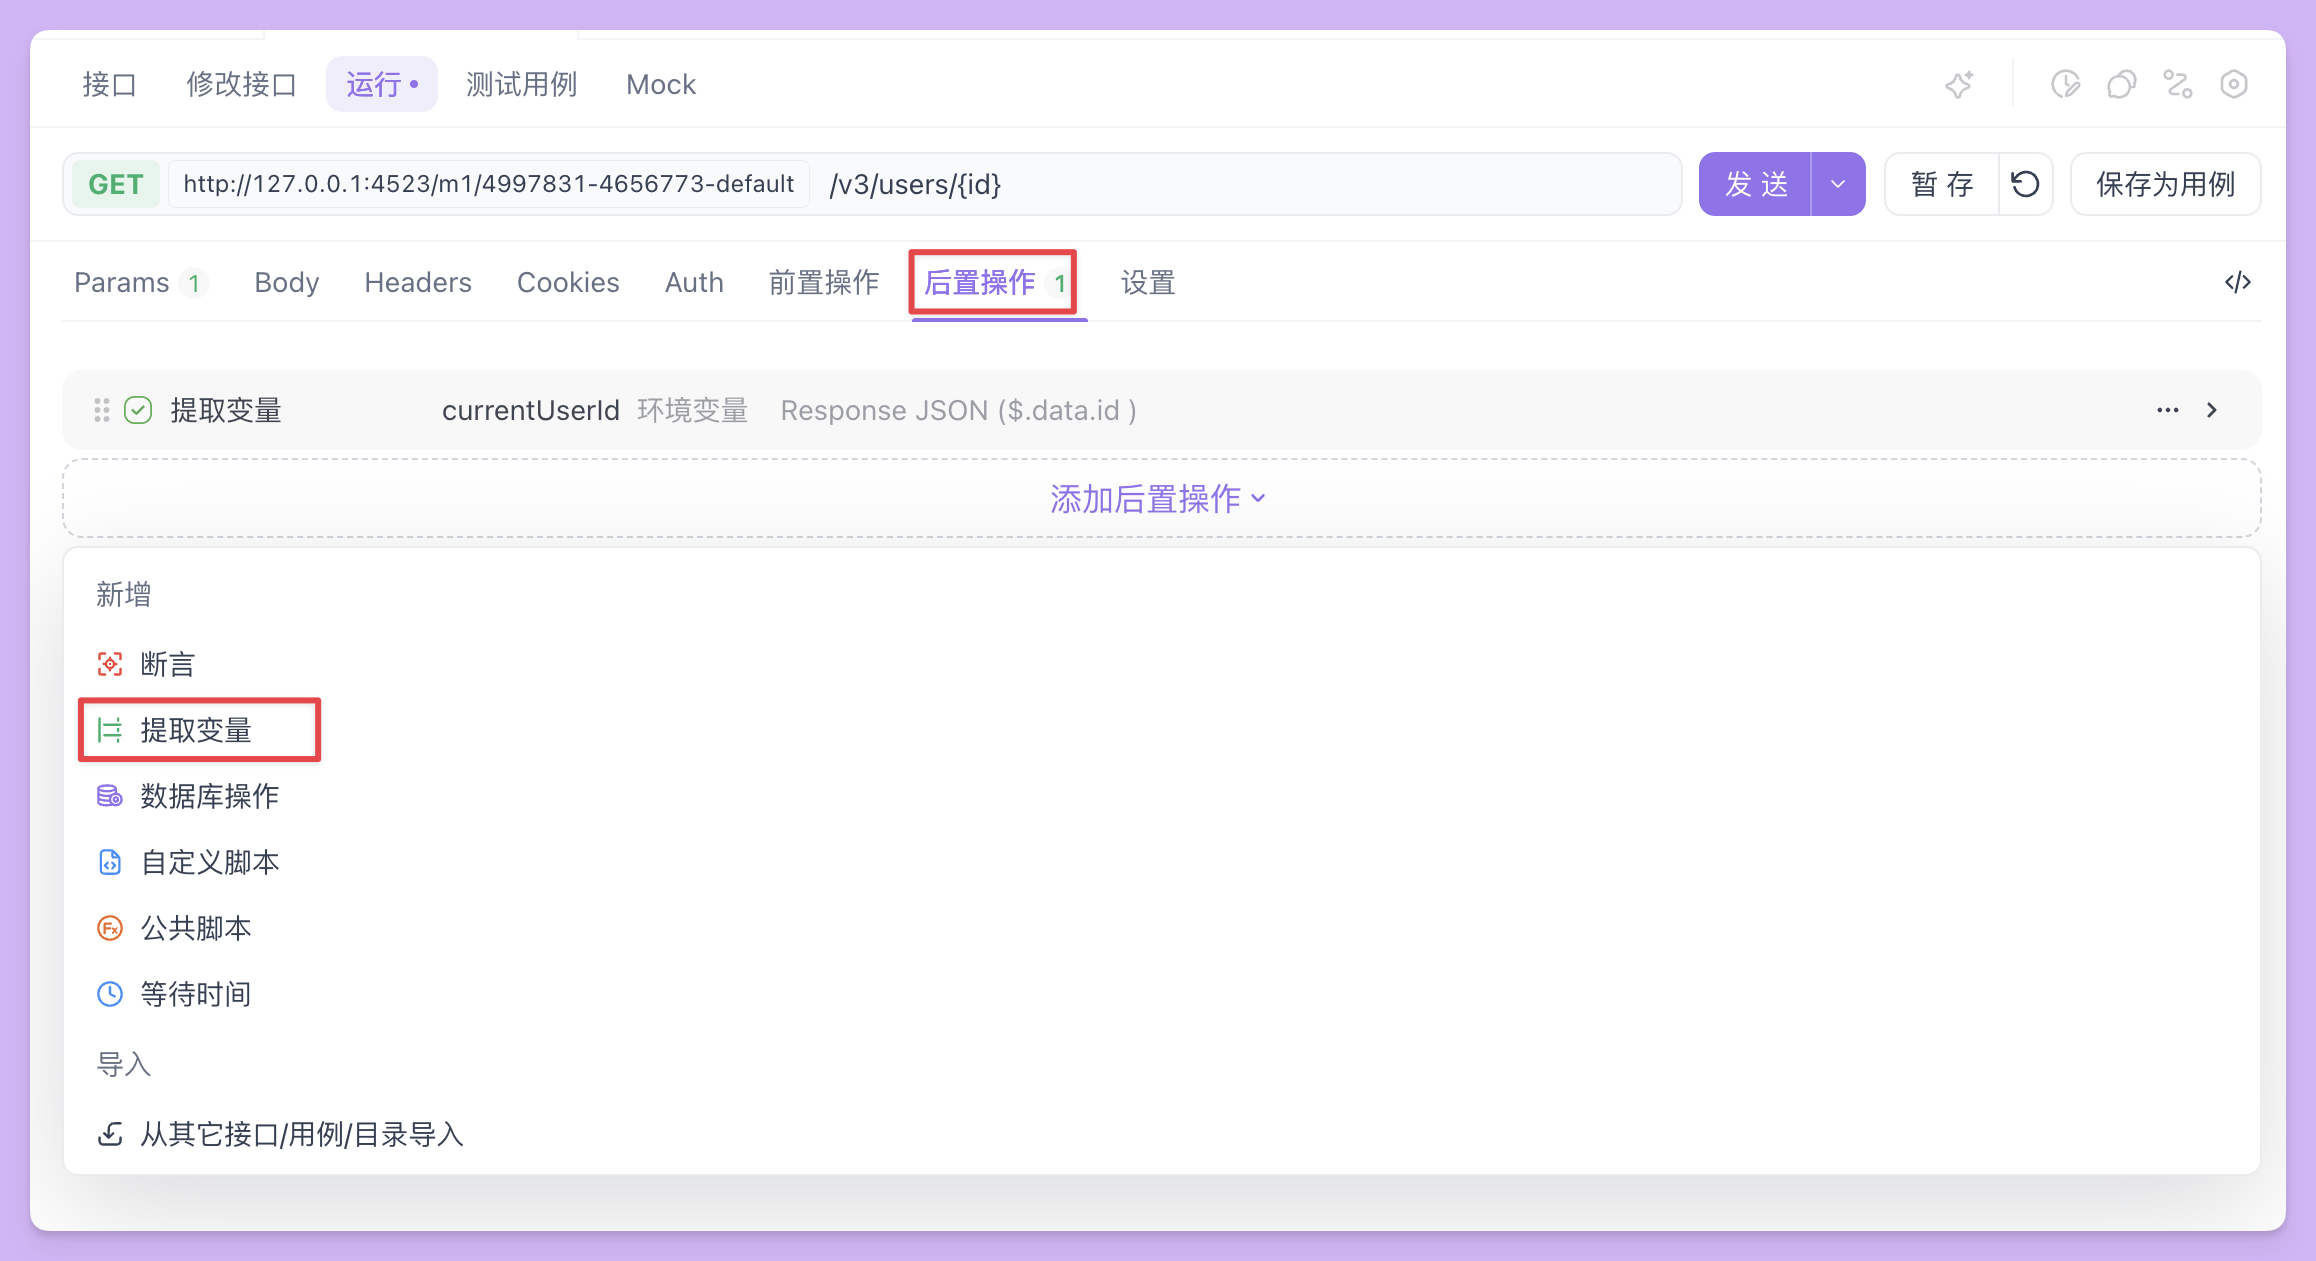Open the Body tab
The width and height of the screenshot is (2316, 1261).
pos(287,283)
